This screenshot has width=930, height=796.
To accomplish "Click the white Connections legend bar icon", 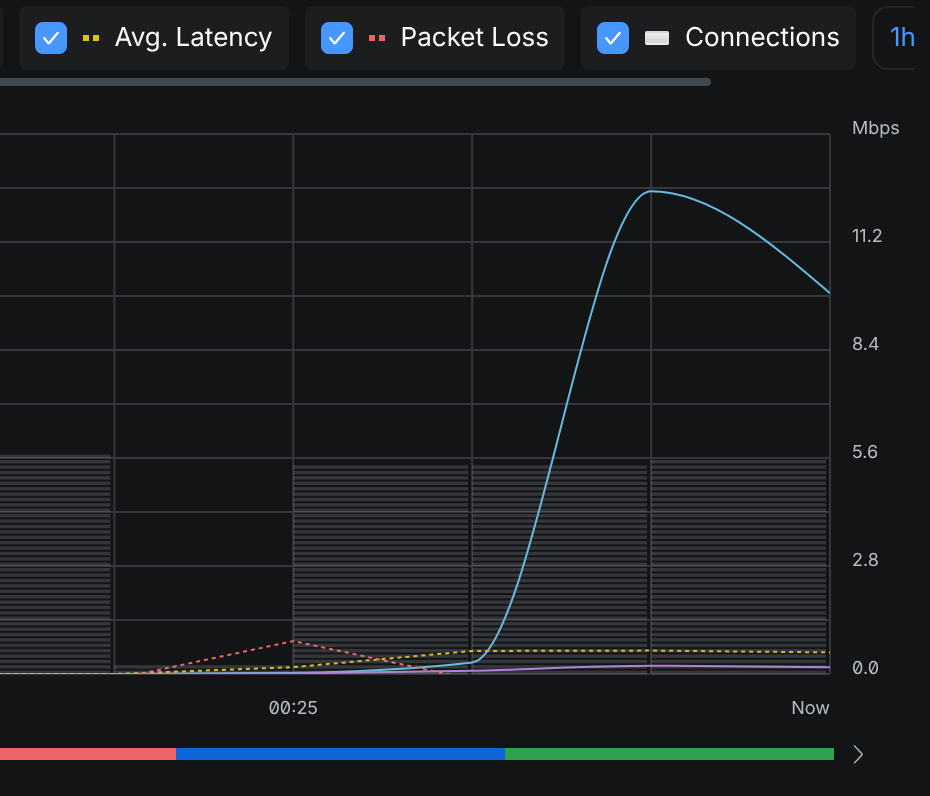I will click(x=657, y=38).
